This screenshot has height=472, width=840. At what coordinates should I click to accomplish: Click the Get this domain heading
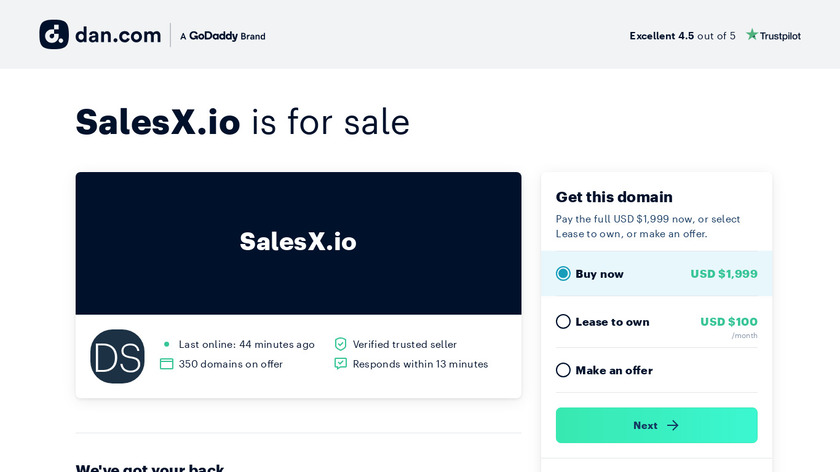coord(614,197)
